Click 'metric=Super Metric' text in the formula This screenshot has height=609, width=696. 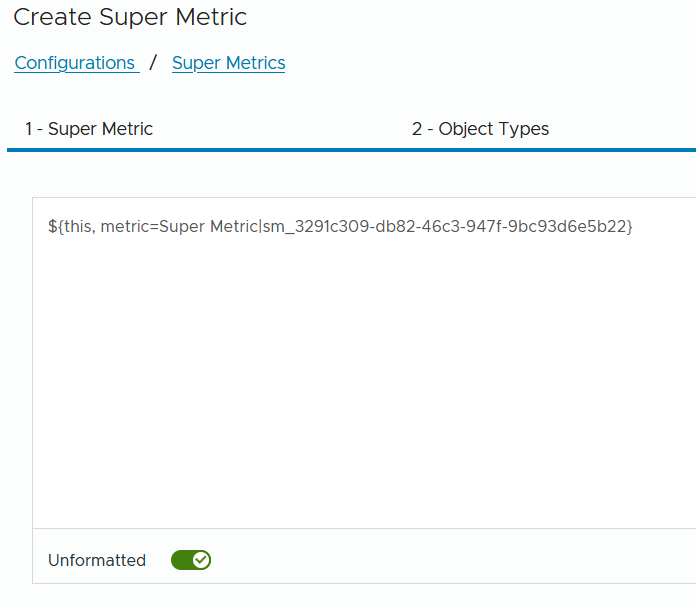(179, 226)
